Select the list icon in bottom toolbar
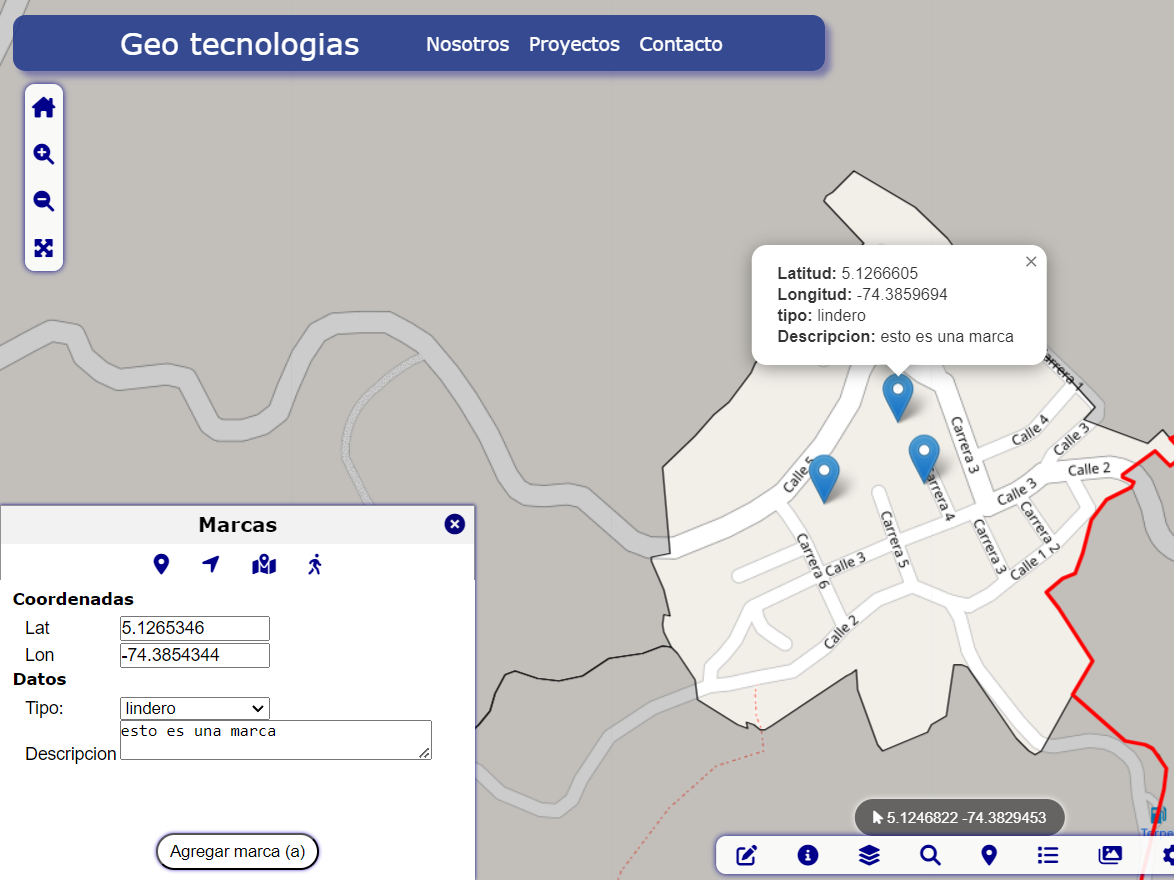1174x880 pixels. coord(1048,855)
